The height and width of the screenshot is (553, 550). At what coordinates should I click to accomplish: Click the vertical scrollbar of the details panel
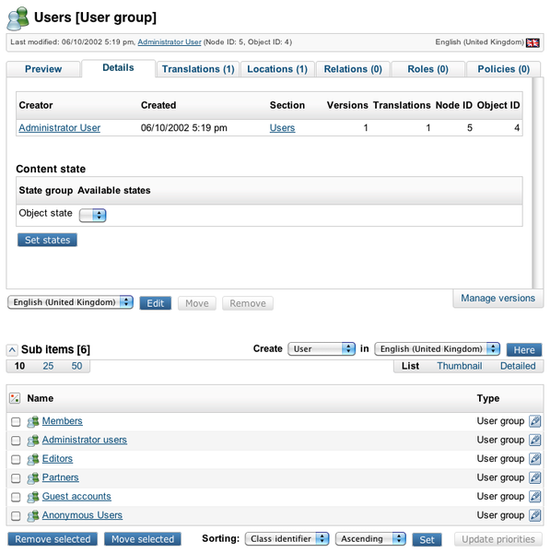coord(538,183)
